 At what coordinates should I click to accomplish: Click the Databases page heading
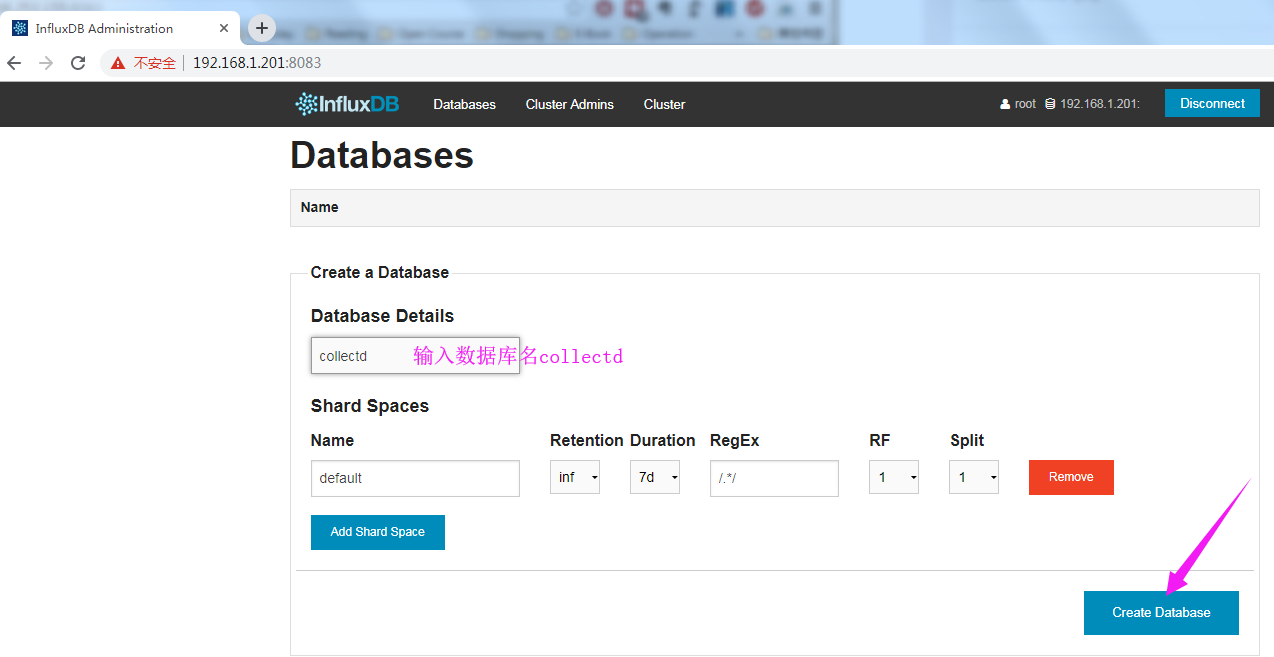(x=382, y=155)
